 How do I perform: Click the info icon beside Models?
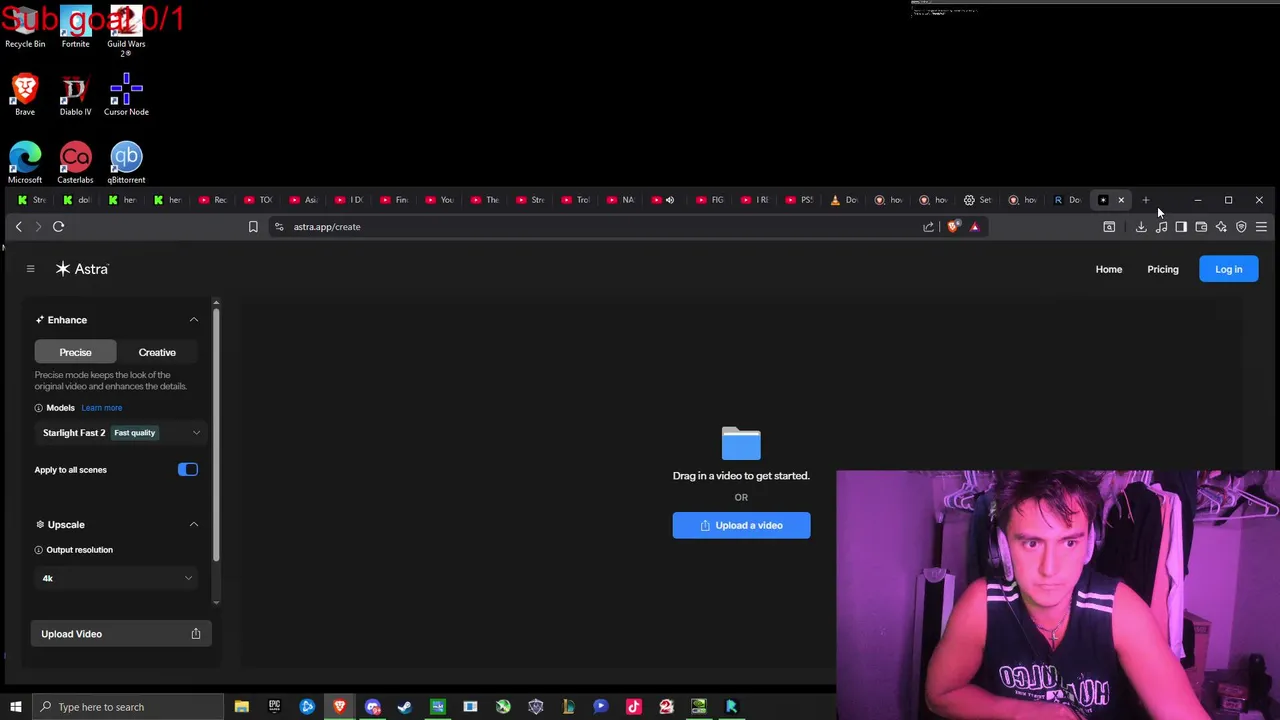click(x=39, y=408)
